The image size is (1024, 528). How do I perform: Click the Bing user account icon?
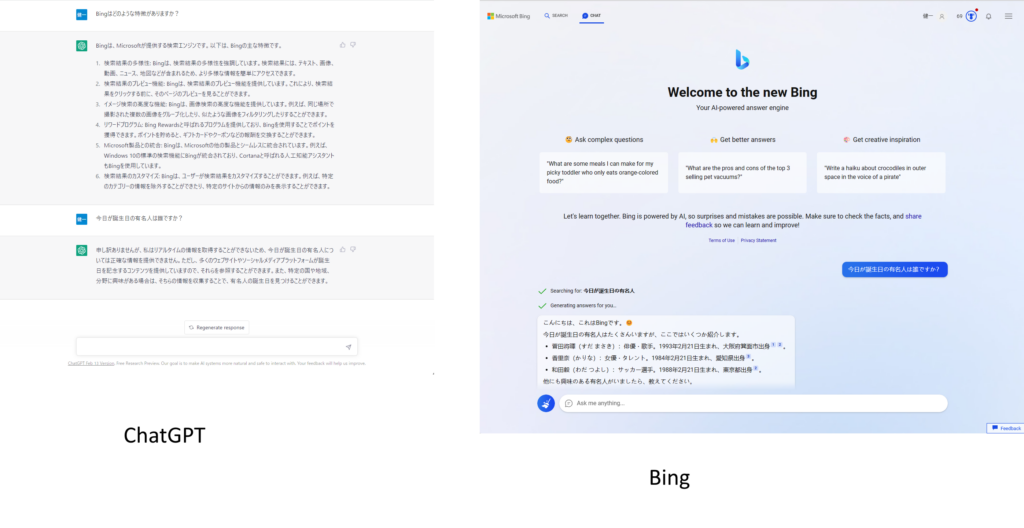tap(942, 16)
